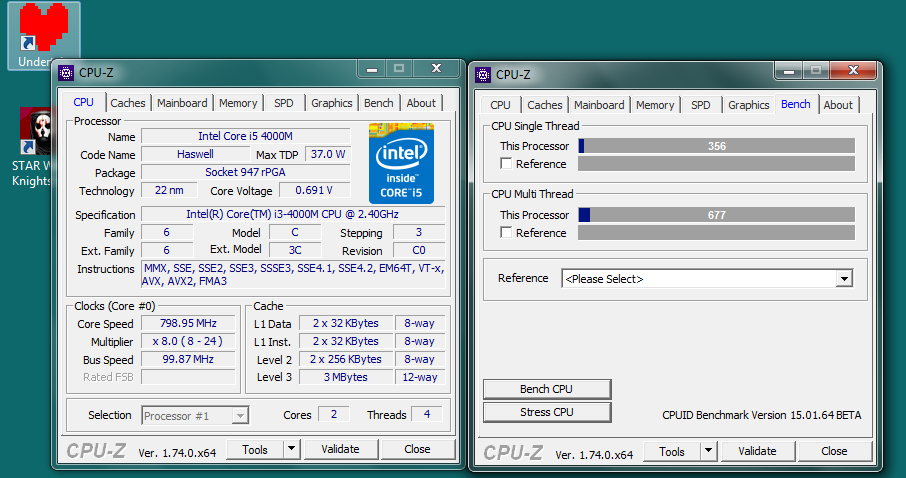Click the Revision value C0
The height and width of the screenshot is (478, 906).
[419, 250]
